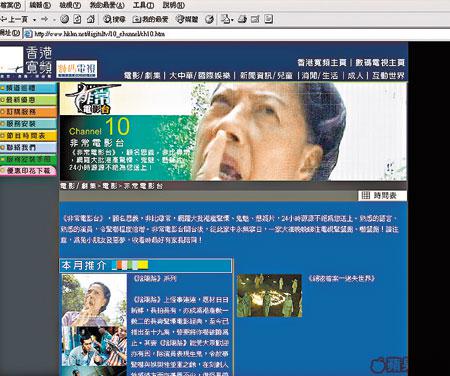Click the Channel 10 banner image

point(233,132)
